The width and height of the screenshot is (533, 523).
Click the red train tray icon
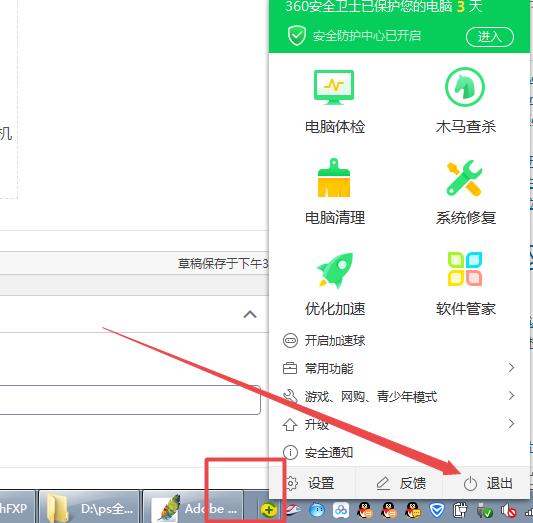tap(294, 510)
